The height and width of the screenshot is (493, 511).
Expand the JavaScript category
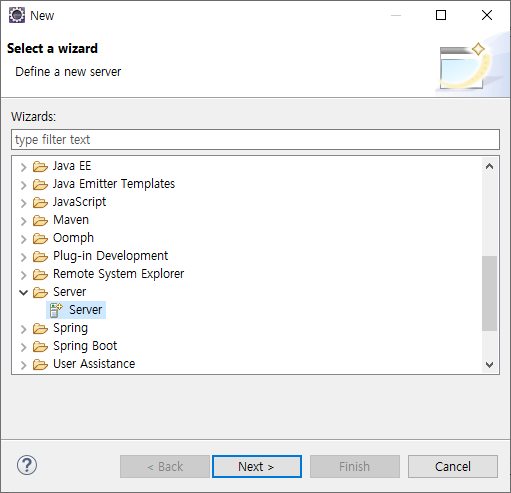(23, 203)
